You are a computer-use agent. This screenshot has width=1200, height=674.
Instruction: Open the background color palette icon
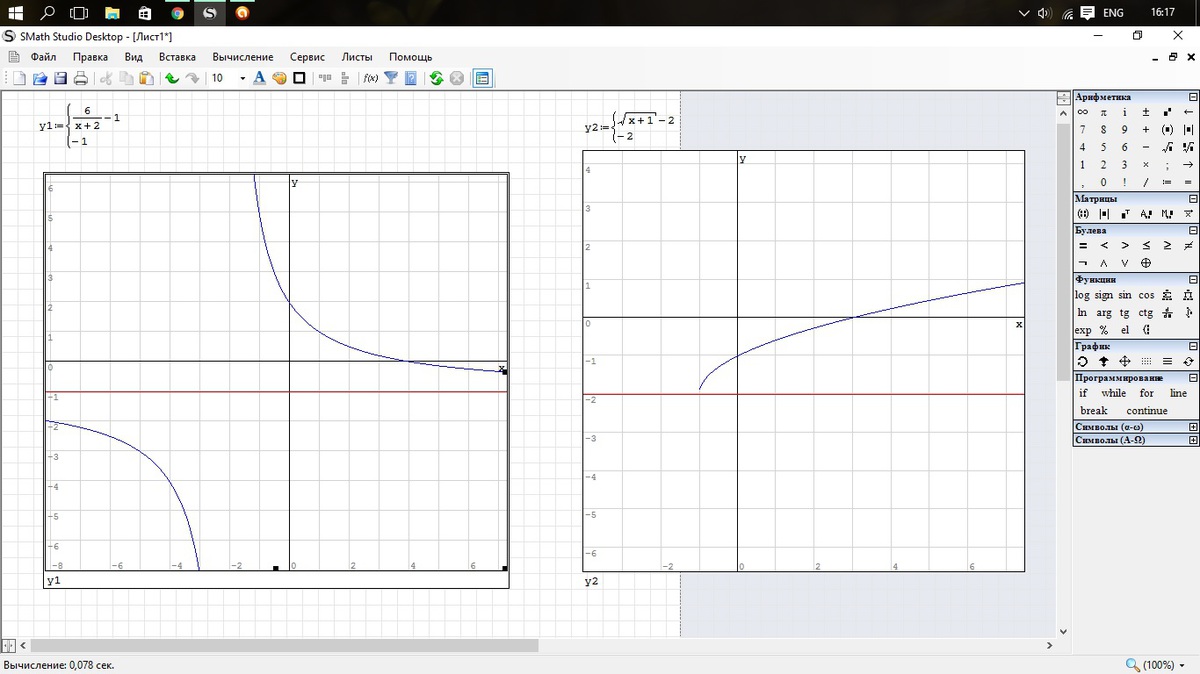click(x=279, y=78)
